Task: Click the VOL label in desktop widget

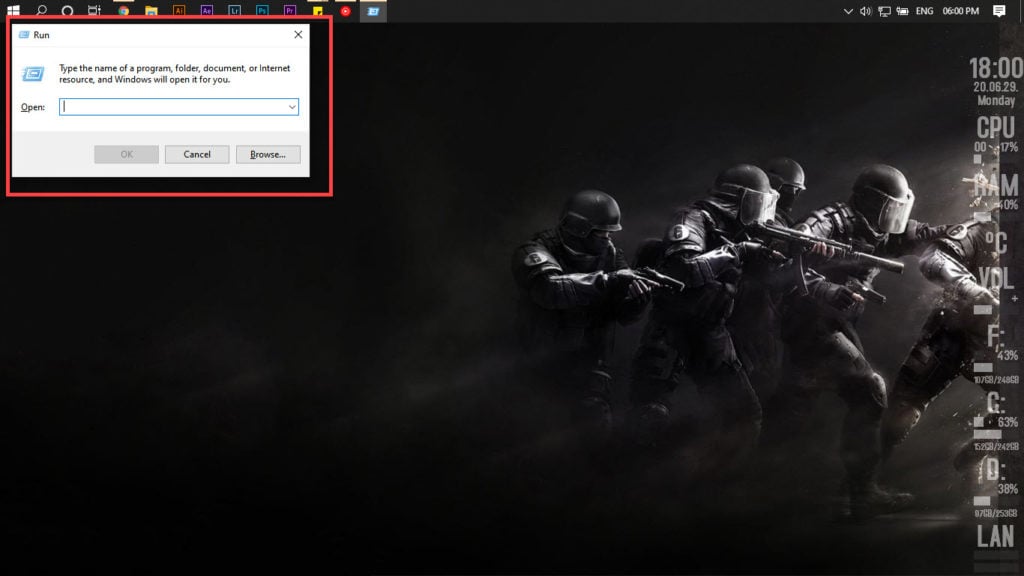Action: click(996, 280)
